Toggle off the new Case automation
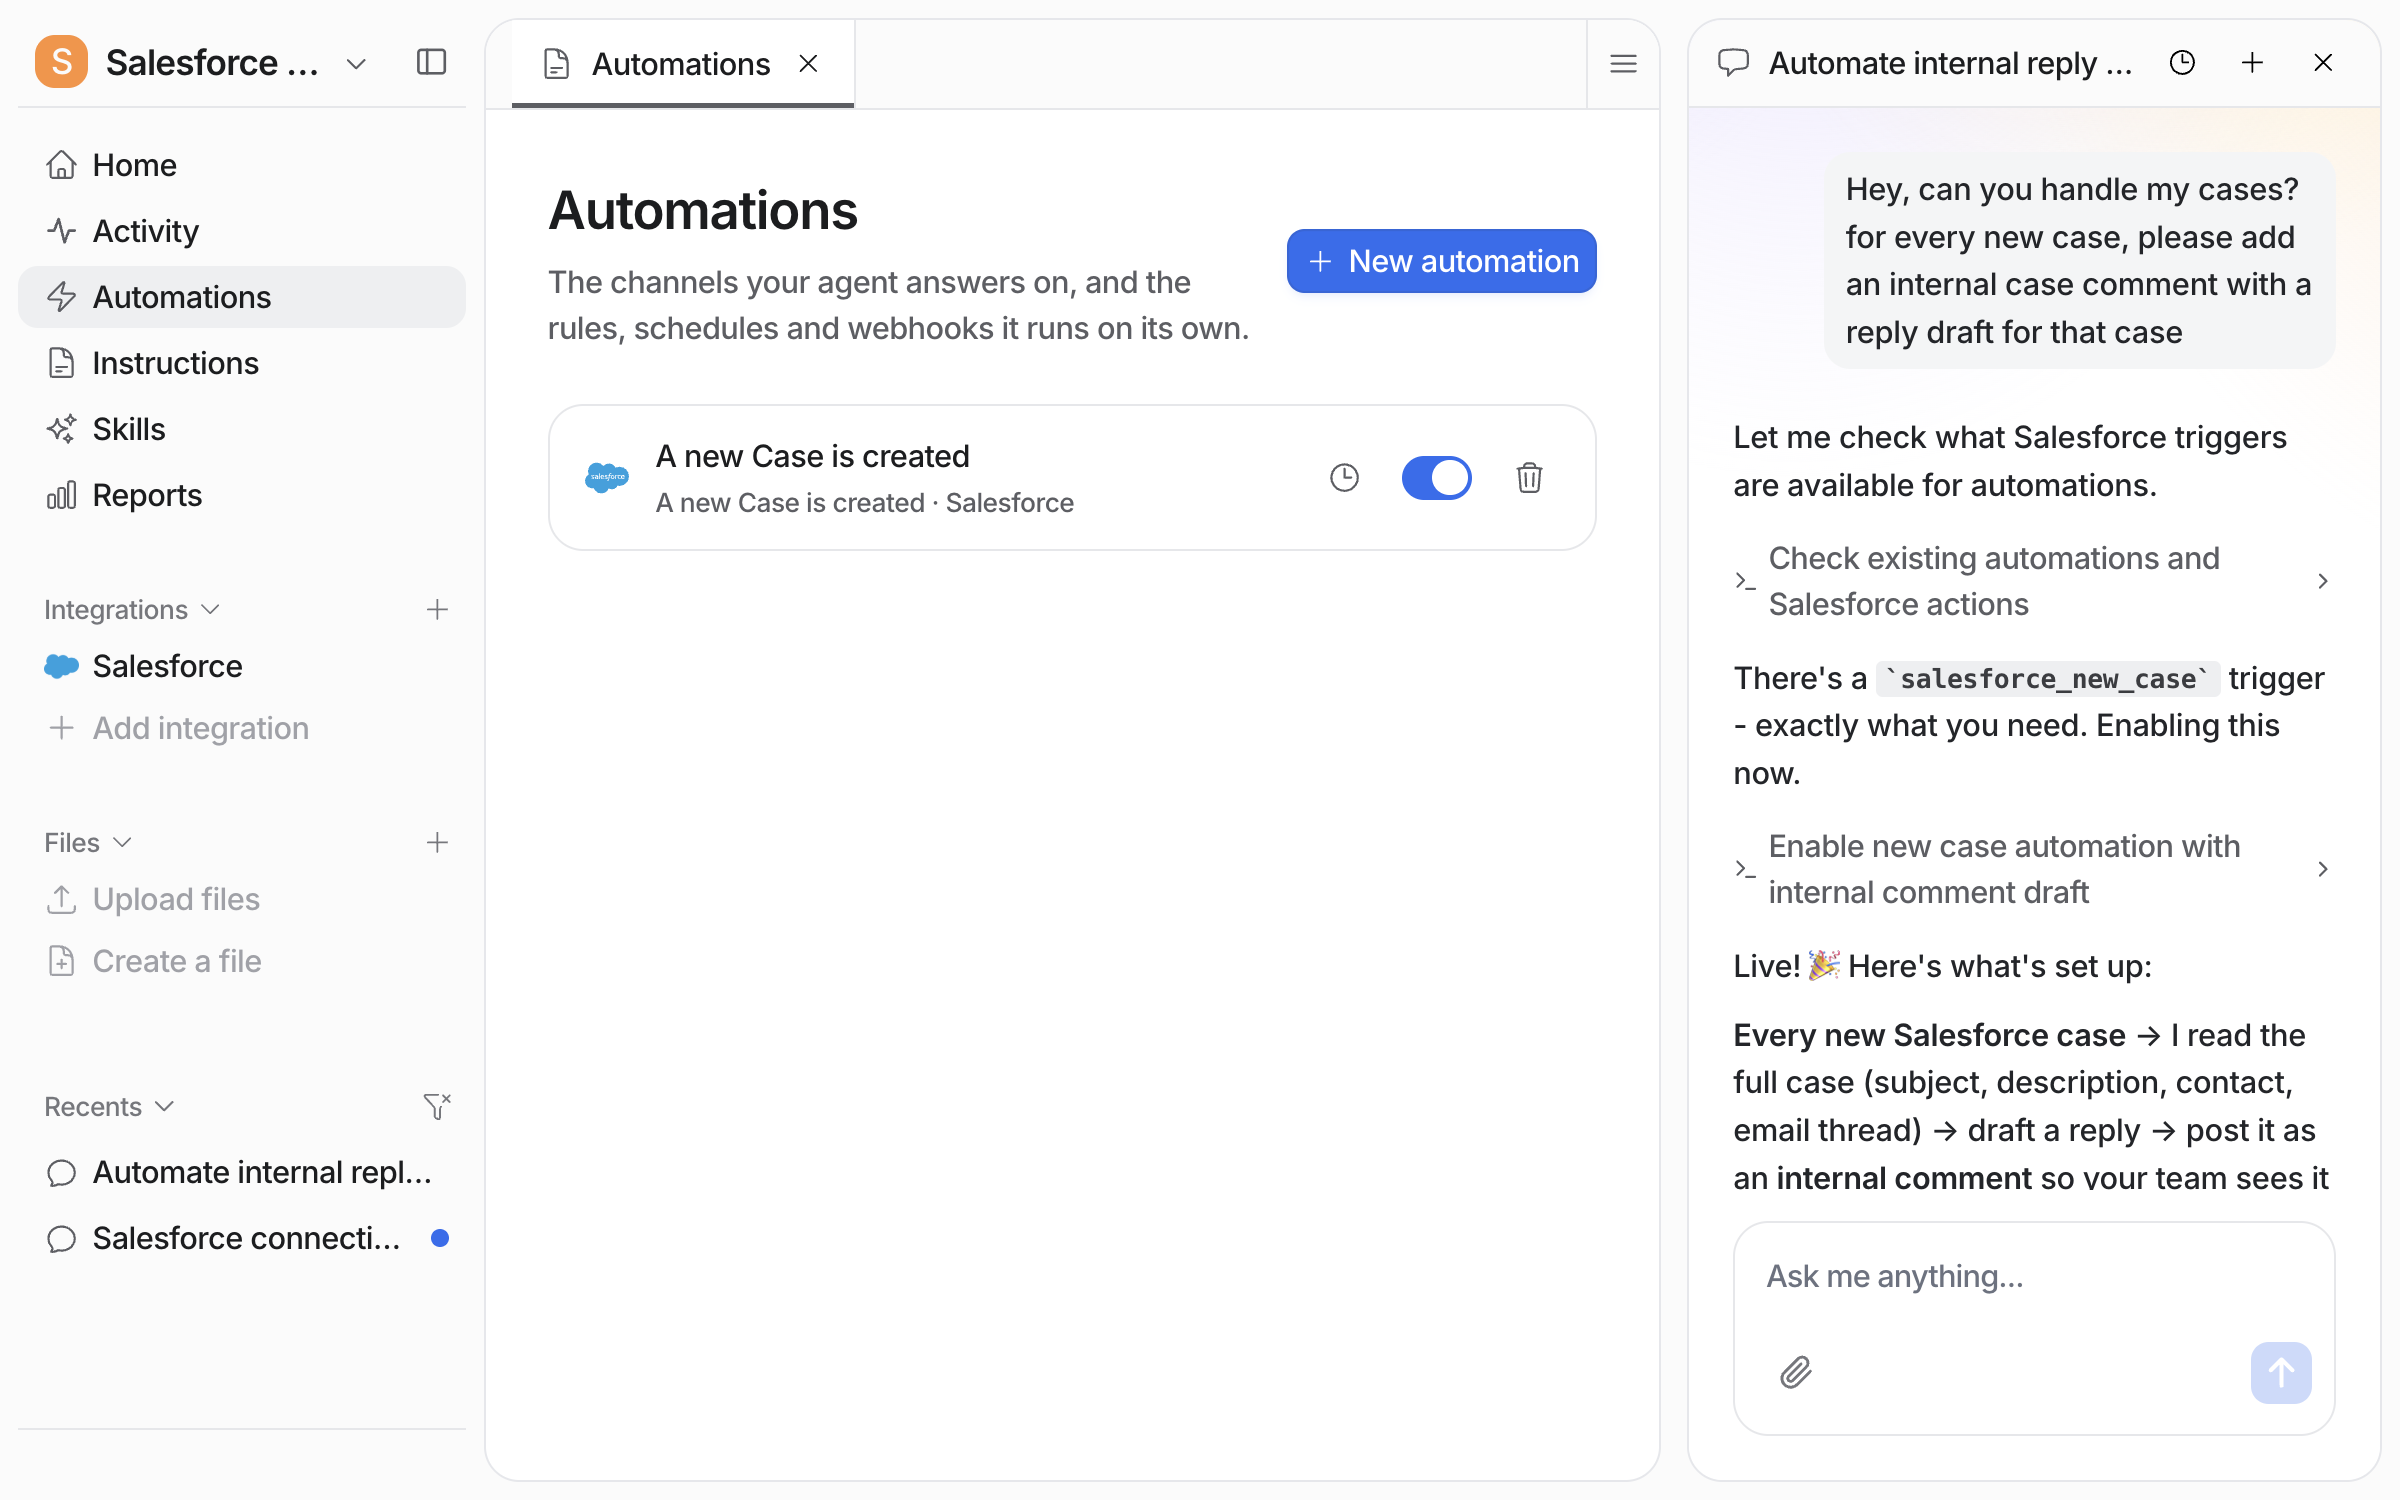The width and height of the screenshot is (2400, 1500). point(1436,478)
